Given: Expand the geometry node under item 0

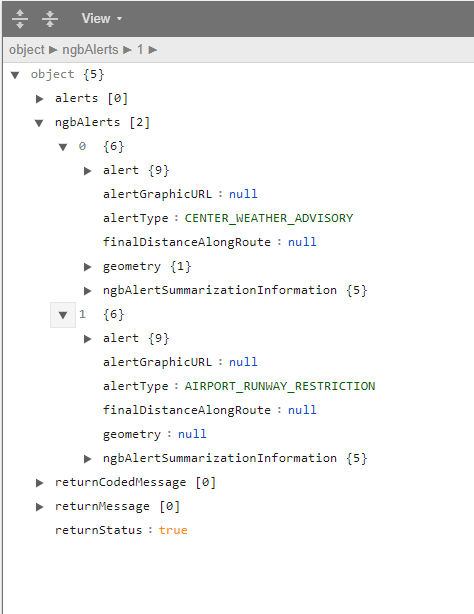Looking at the screenshot, I should (87, 267).
